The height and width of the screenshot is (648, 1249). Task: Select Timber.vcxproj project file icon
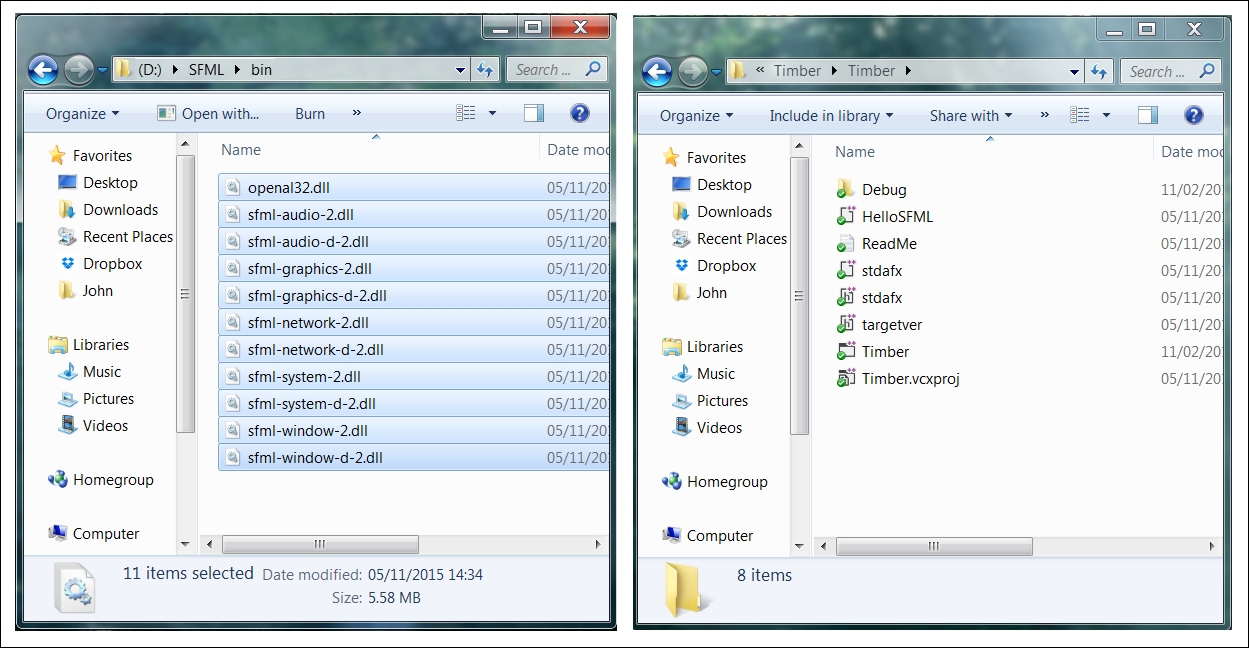845,378
